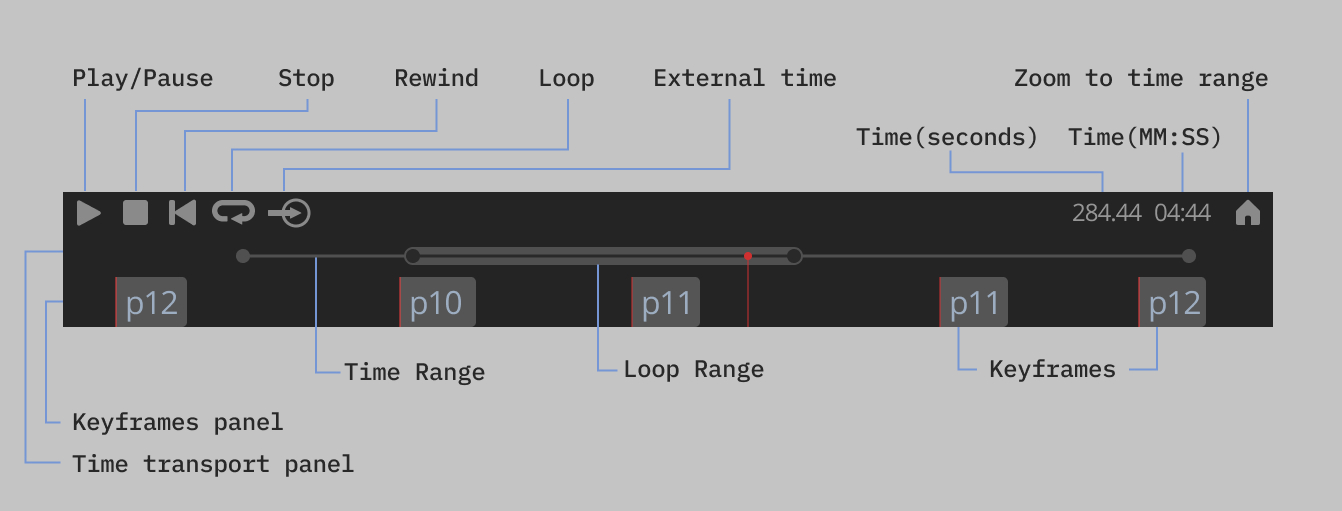Click the 04:44 MM:SS time display
The height and width of the screenshot is (511, 1342).
point(1182,213)
